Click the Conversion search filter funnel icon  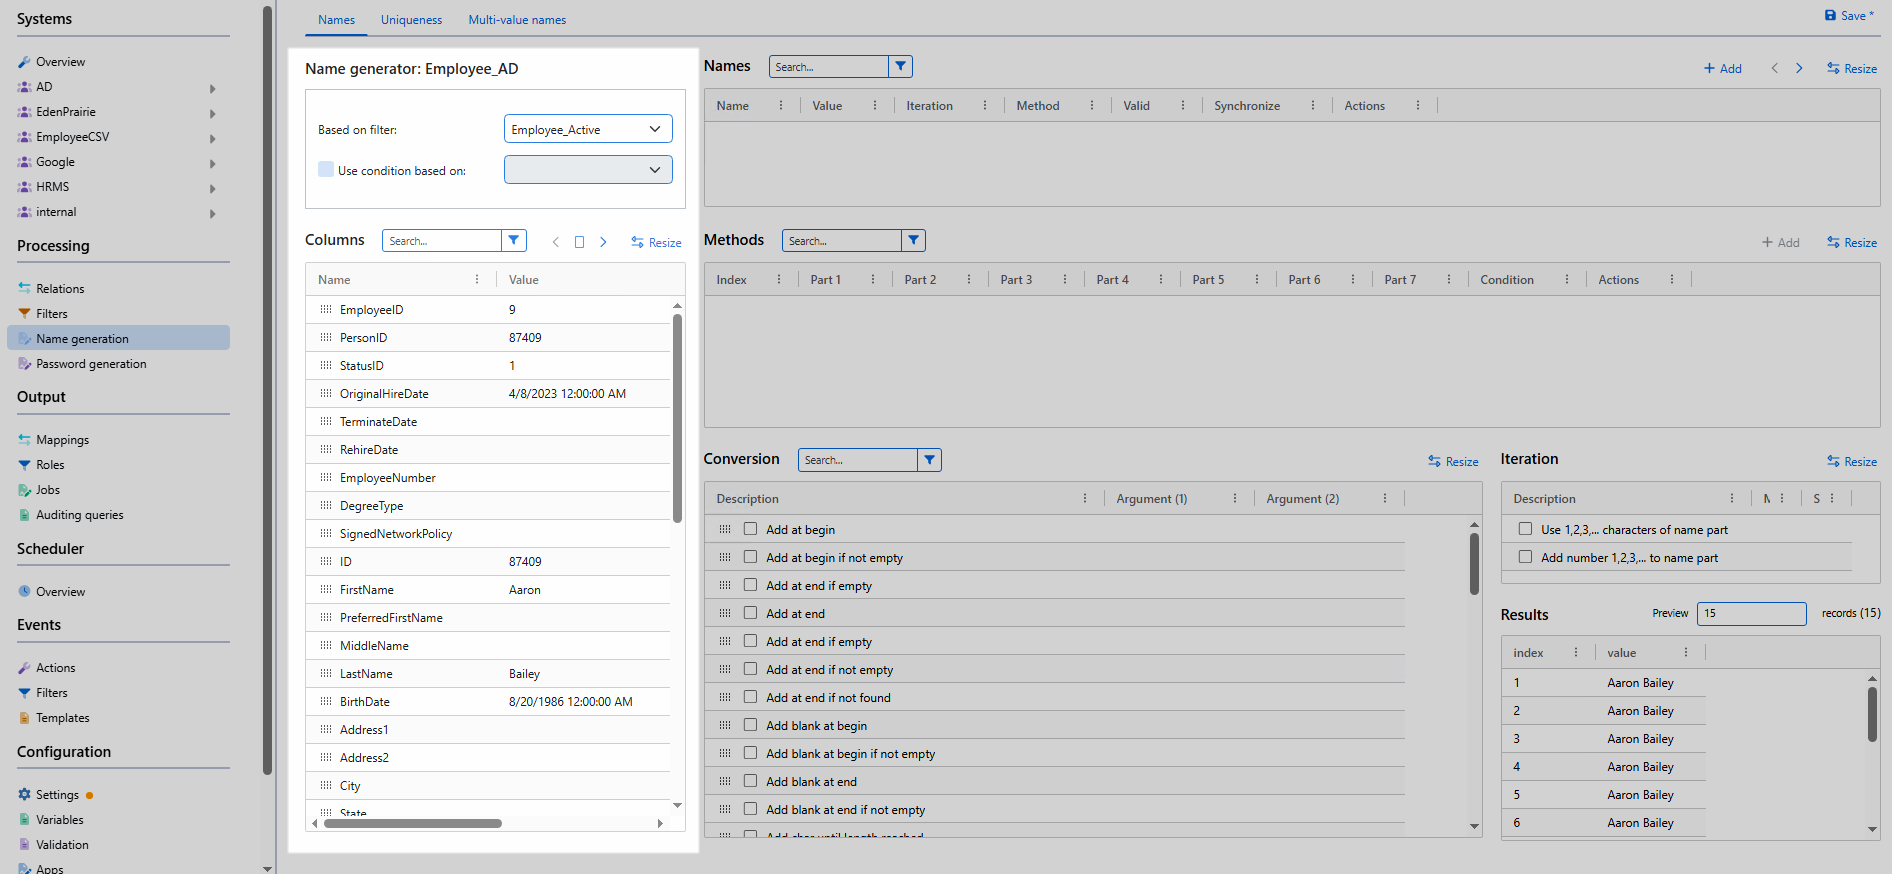click(929, 460)
